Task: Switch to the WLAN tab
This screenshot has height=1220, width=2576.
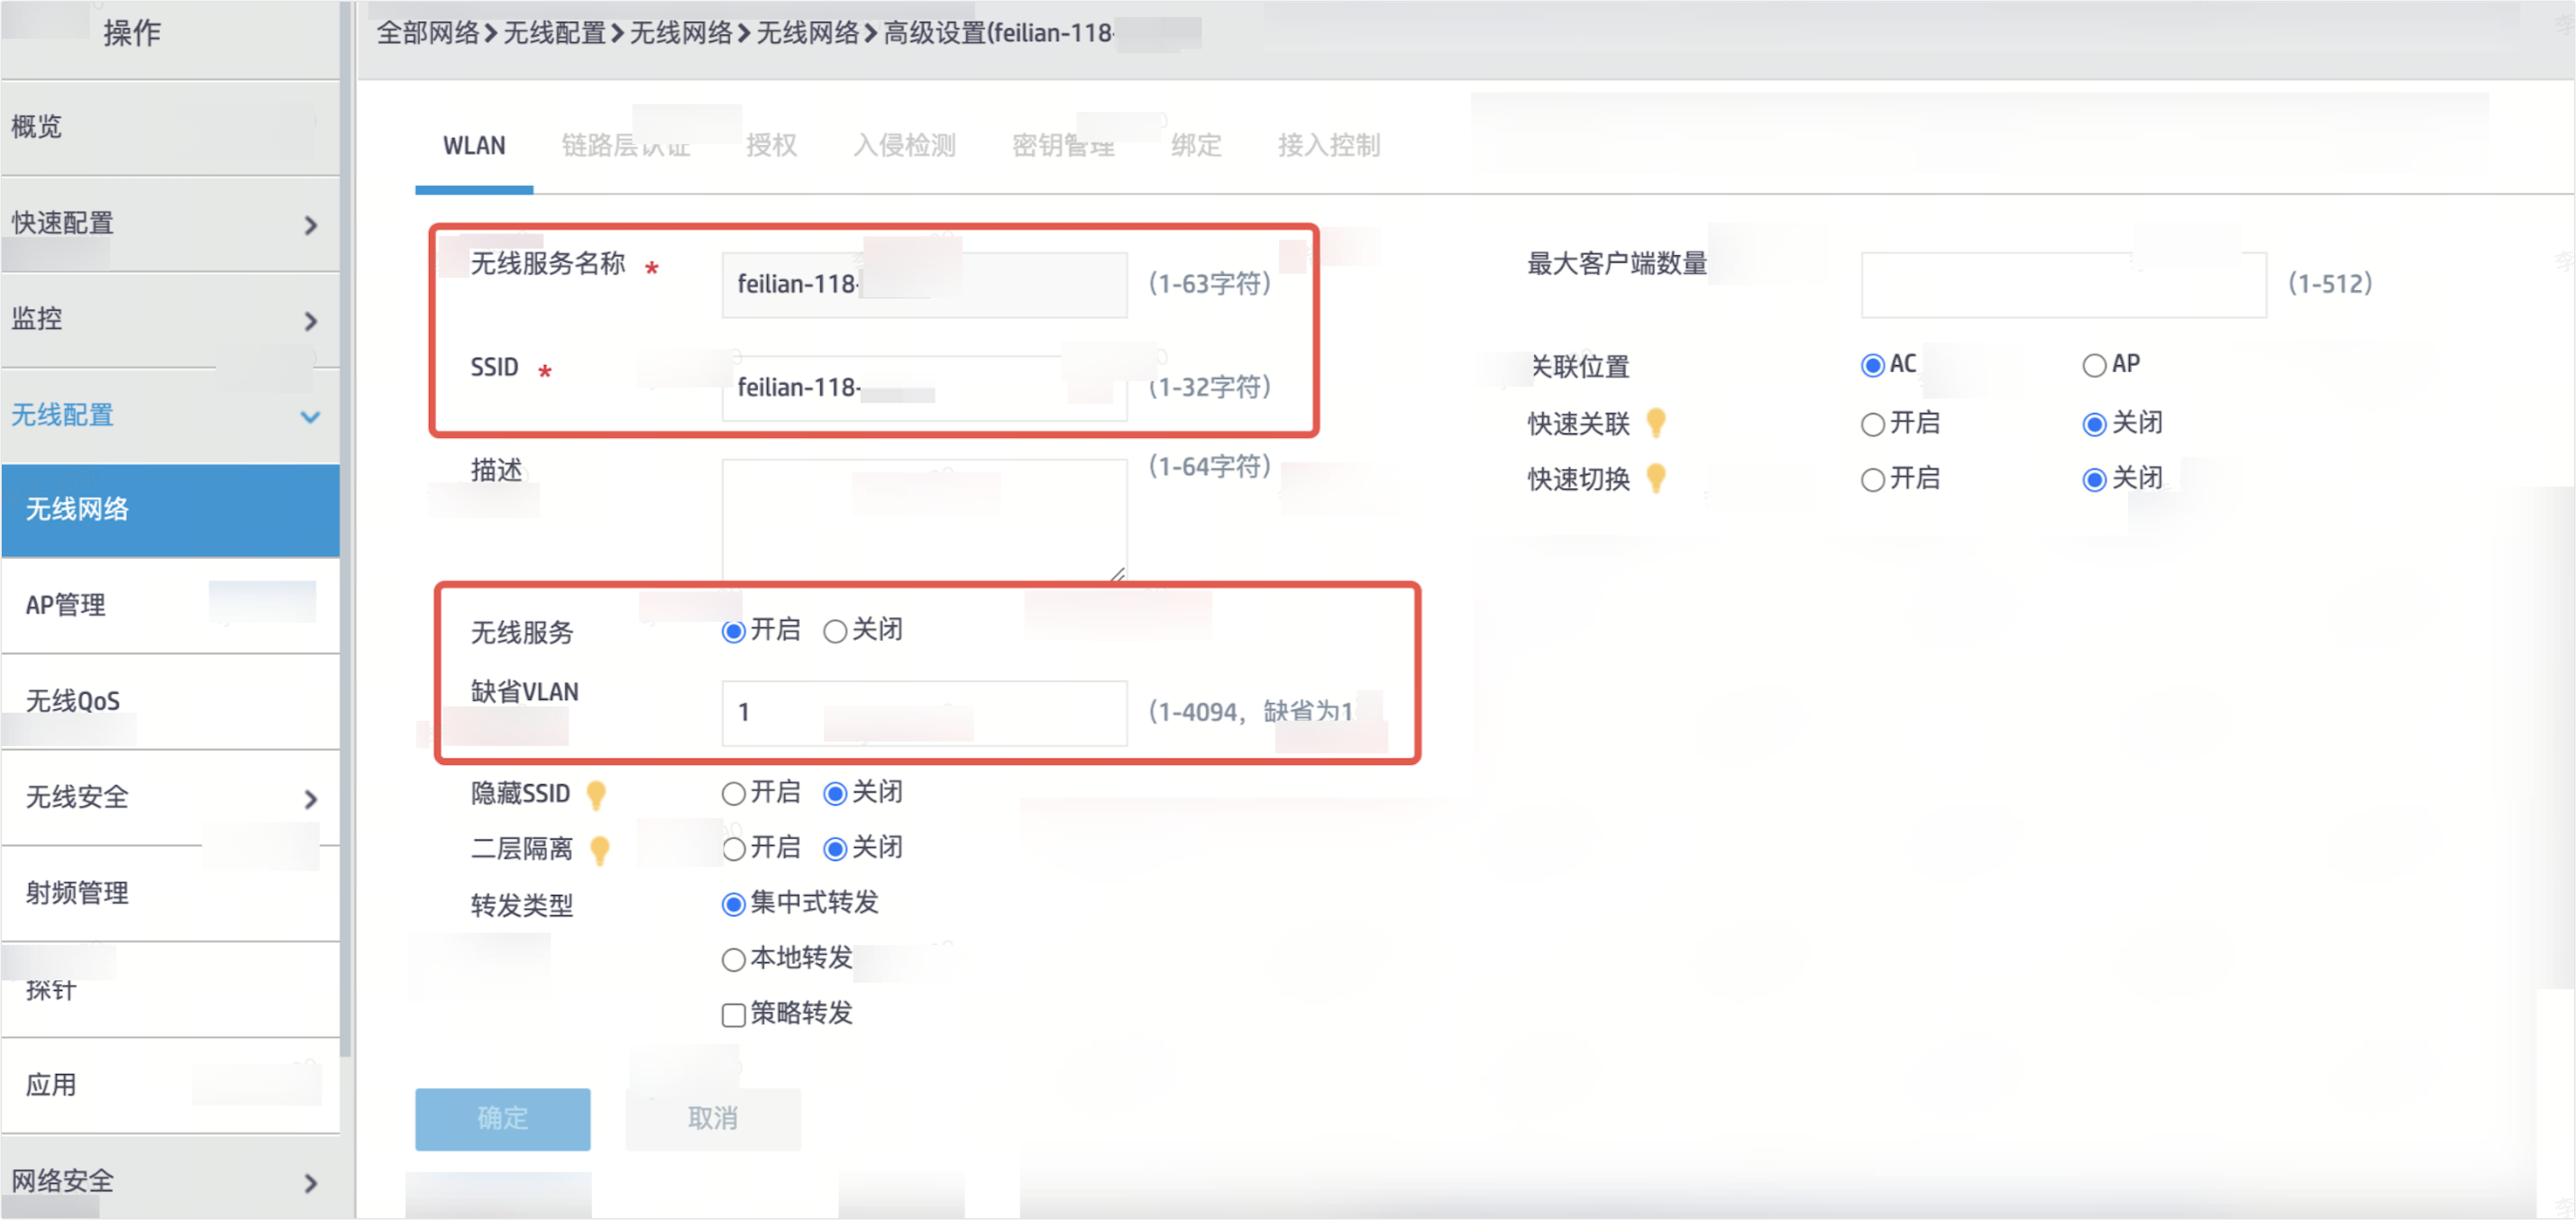Action: (x=474, y=146)
